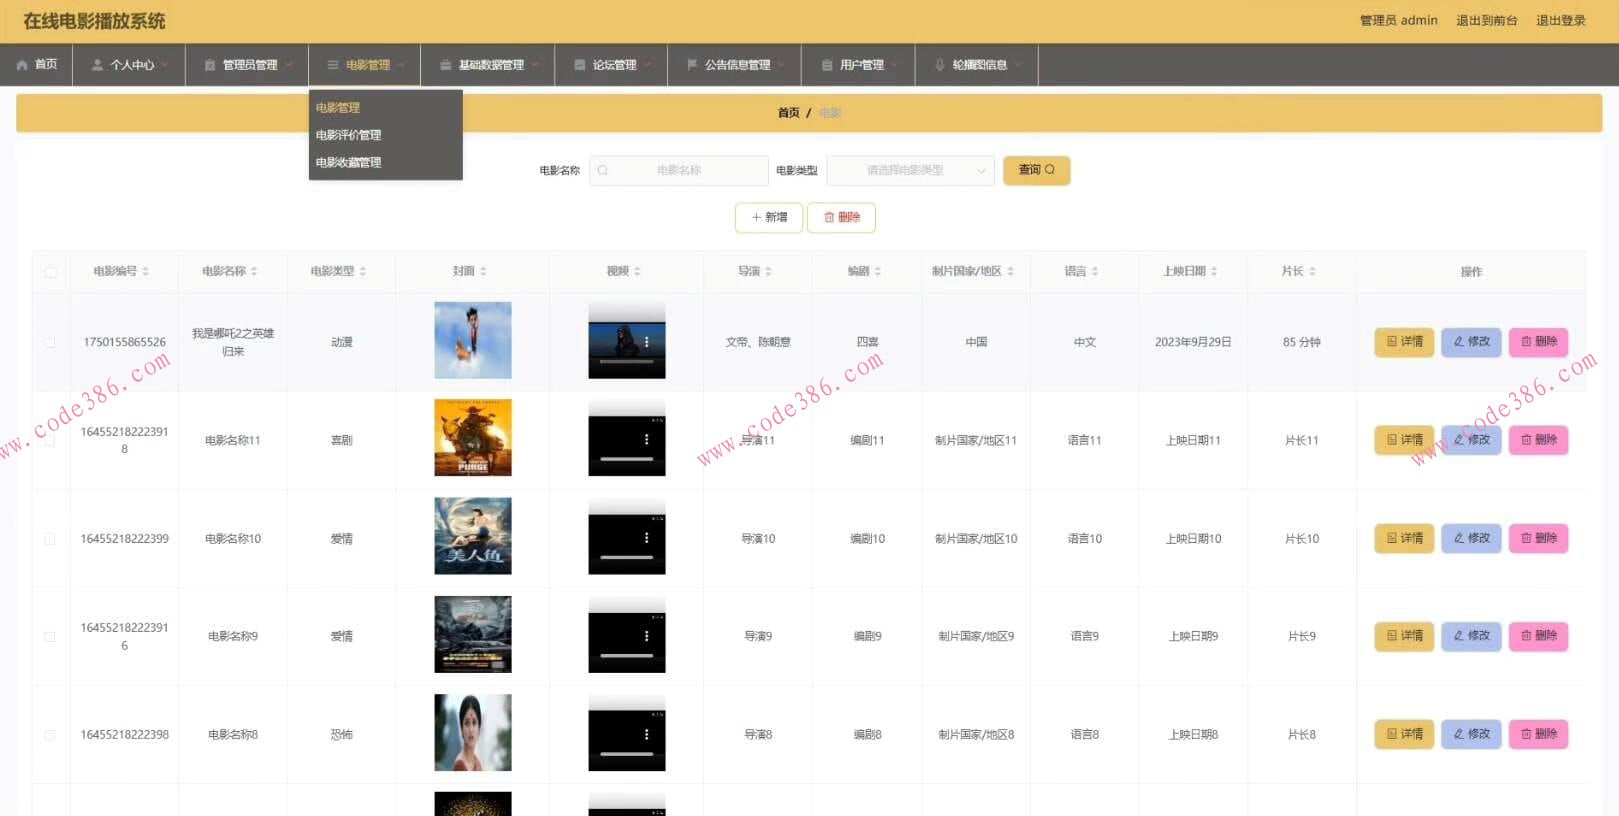This screenshot has width=1619, height=816.
Task: Open the 电影类型 filter dropdown
Action: tap(910, 171)
